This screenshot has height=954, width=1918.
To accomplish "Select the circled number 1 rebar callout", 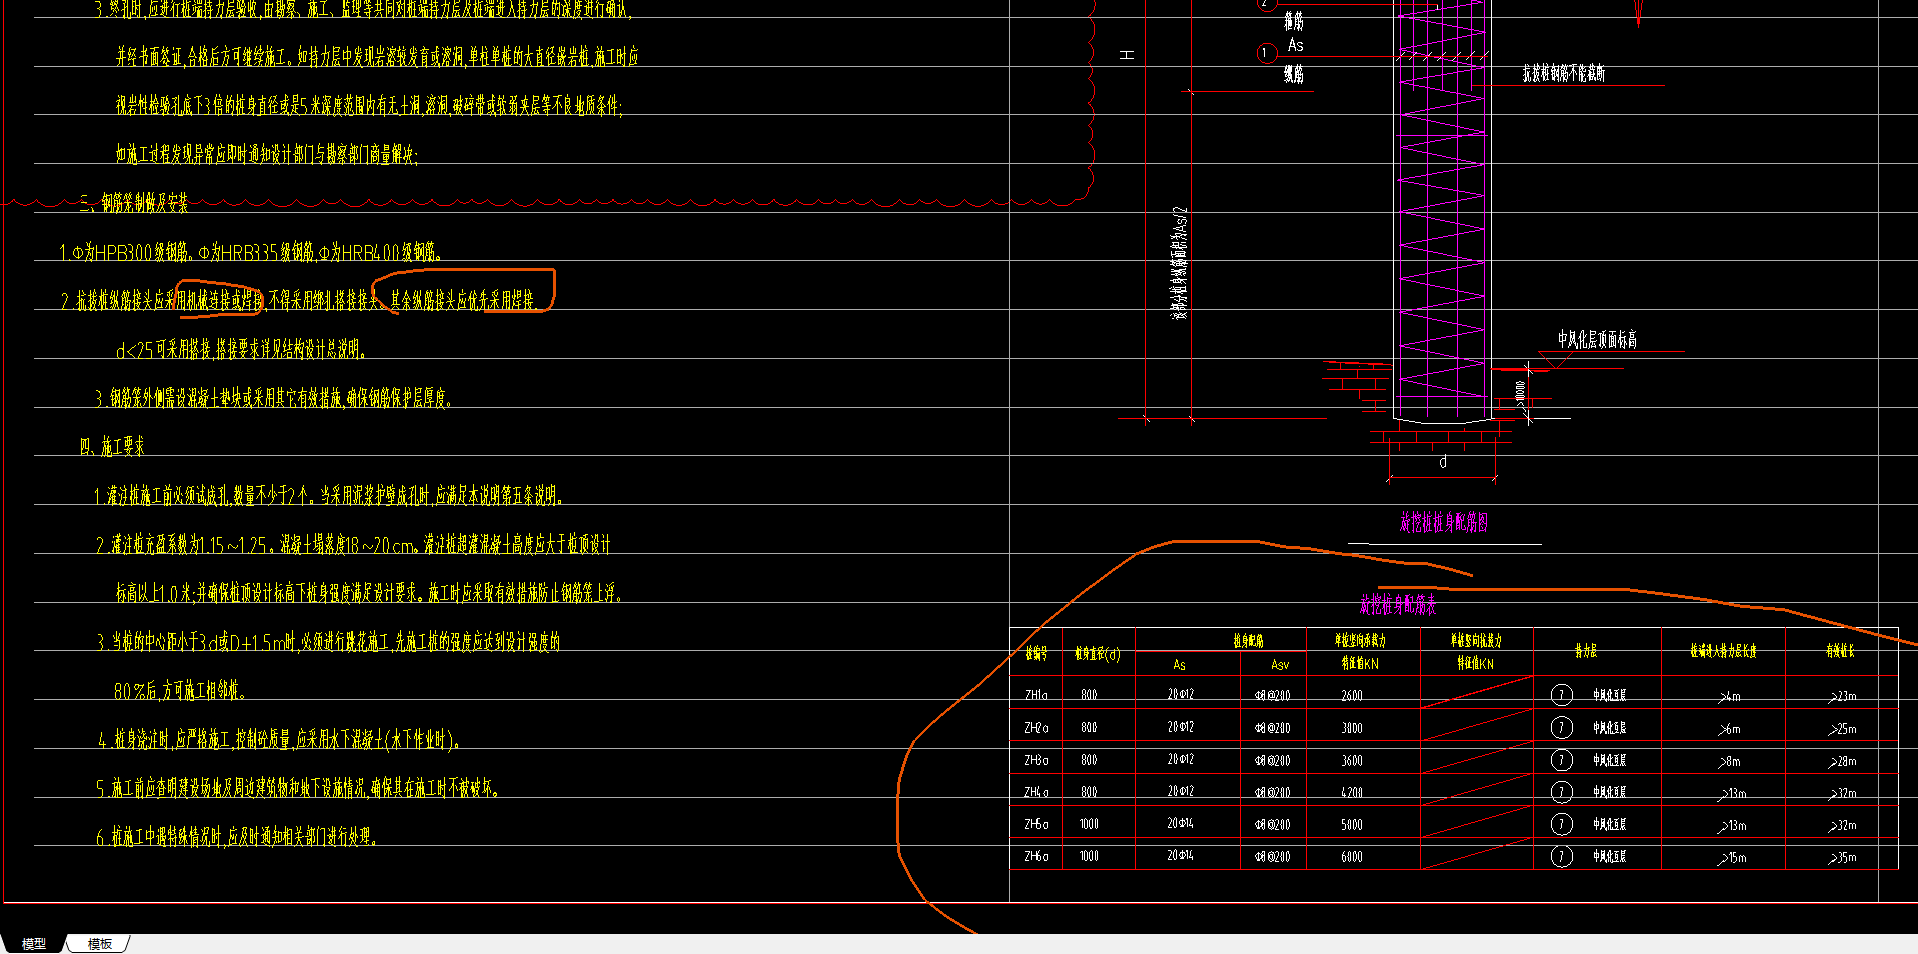I will 1265,53.
